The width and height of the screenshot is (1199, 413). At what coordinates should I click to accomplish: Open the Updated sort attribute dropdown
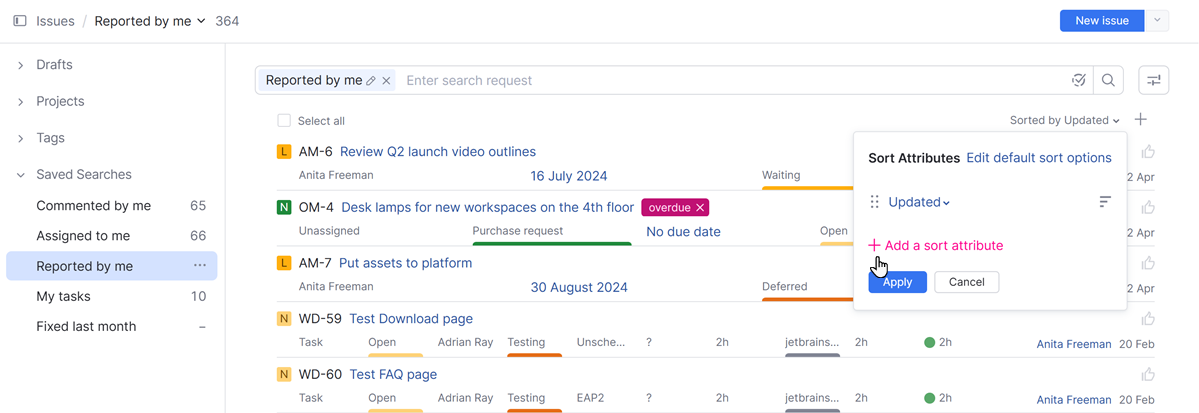click(x=919, y=202)
